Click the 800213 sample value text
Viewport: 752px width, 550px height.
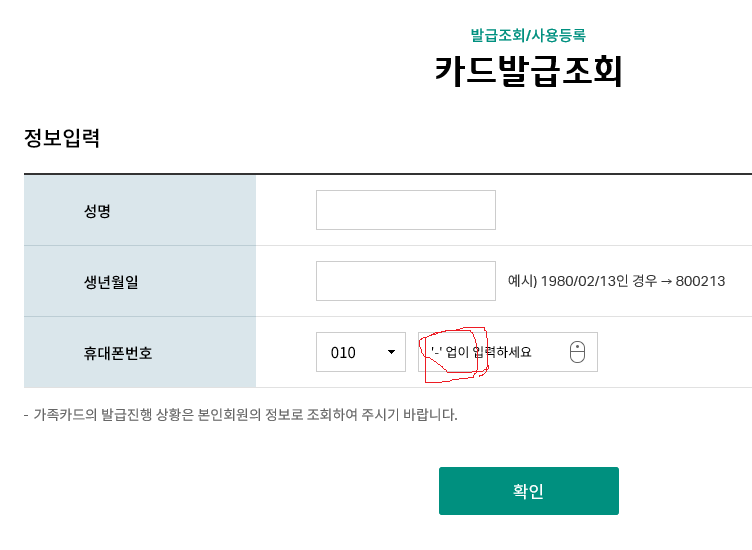click(700, 282)
